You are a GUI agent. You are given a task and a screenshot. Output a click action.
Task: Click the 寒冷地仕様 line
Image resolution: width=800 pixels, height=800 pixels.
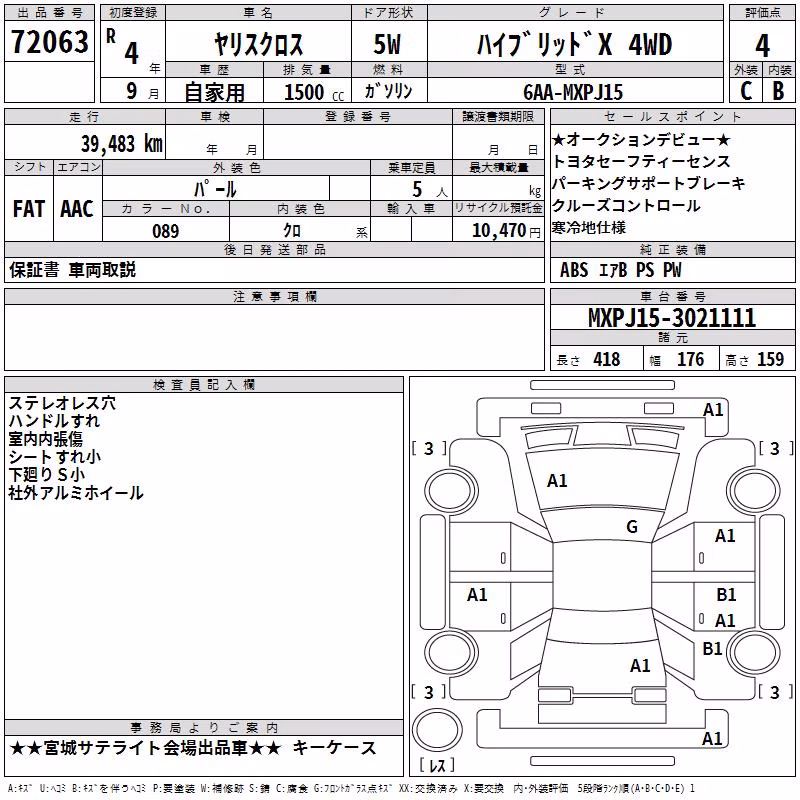(588, 228)
